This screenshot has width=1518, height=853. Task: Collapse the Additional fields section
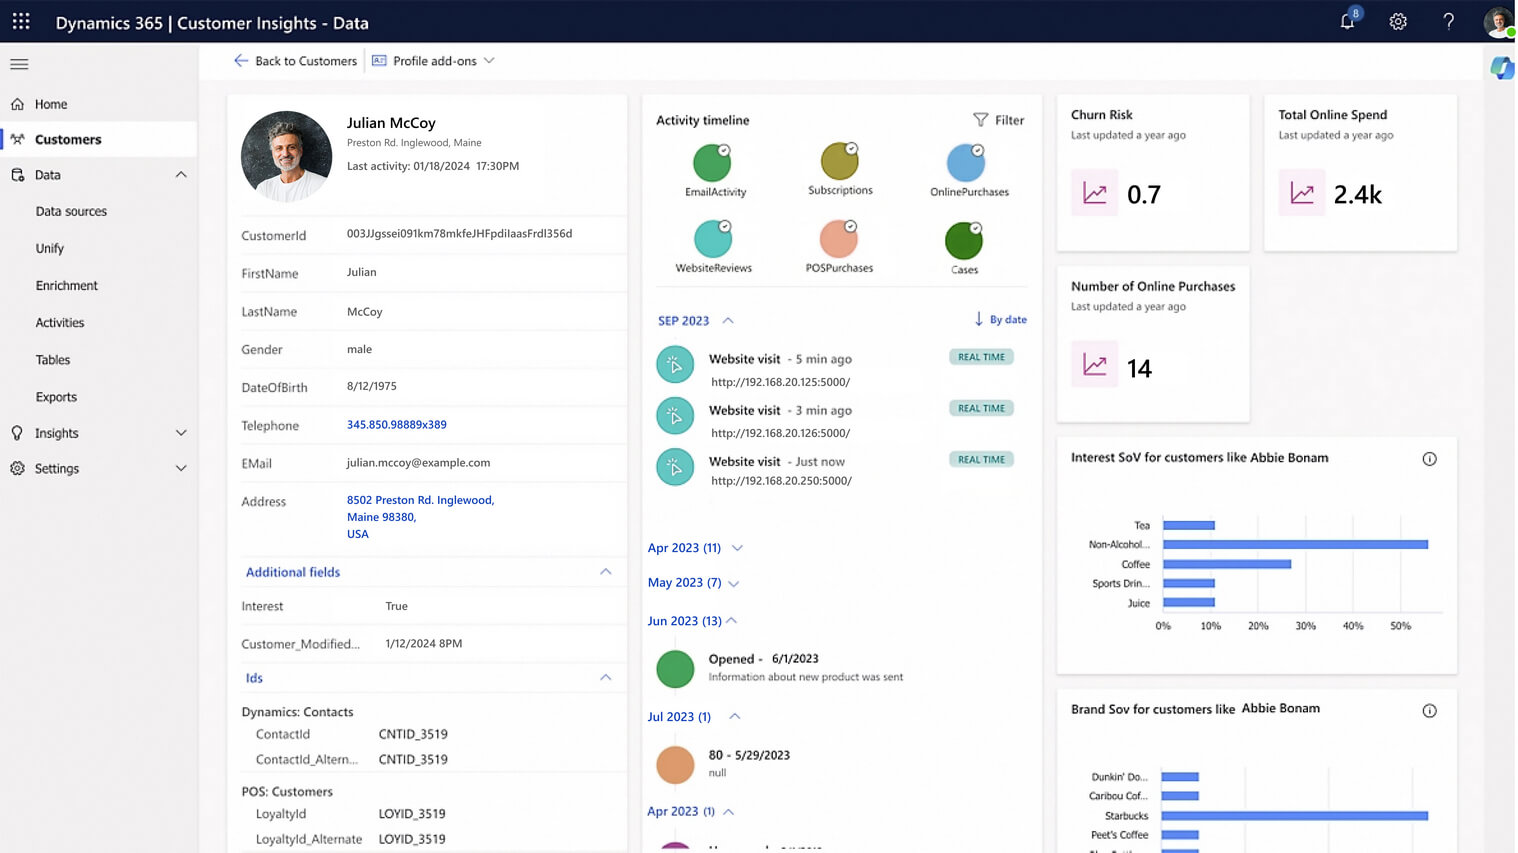605,572
